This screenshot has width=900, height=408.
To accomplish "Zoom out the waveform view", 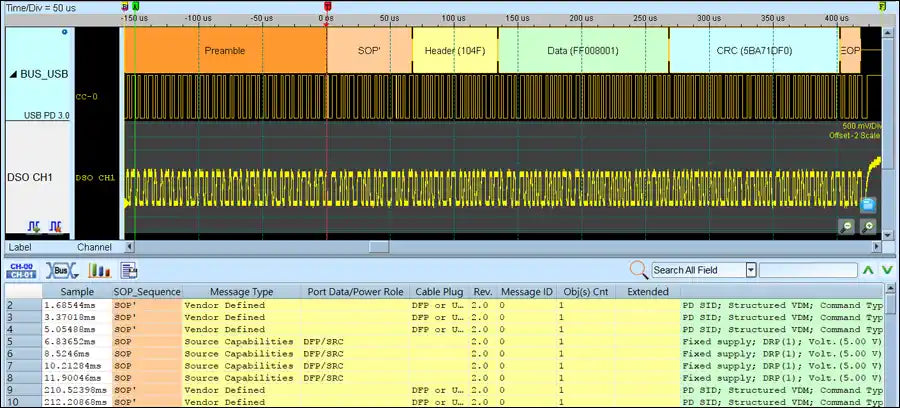I will [846, 227].
